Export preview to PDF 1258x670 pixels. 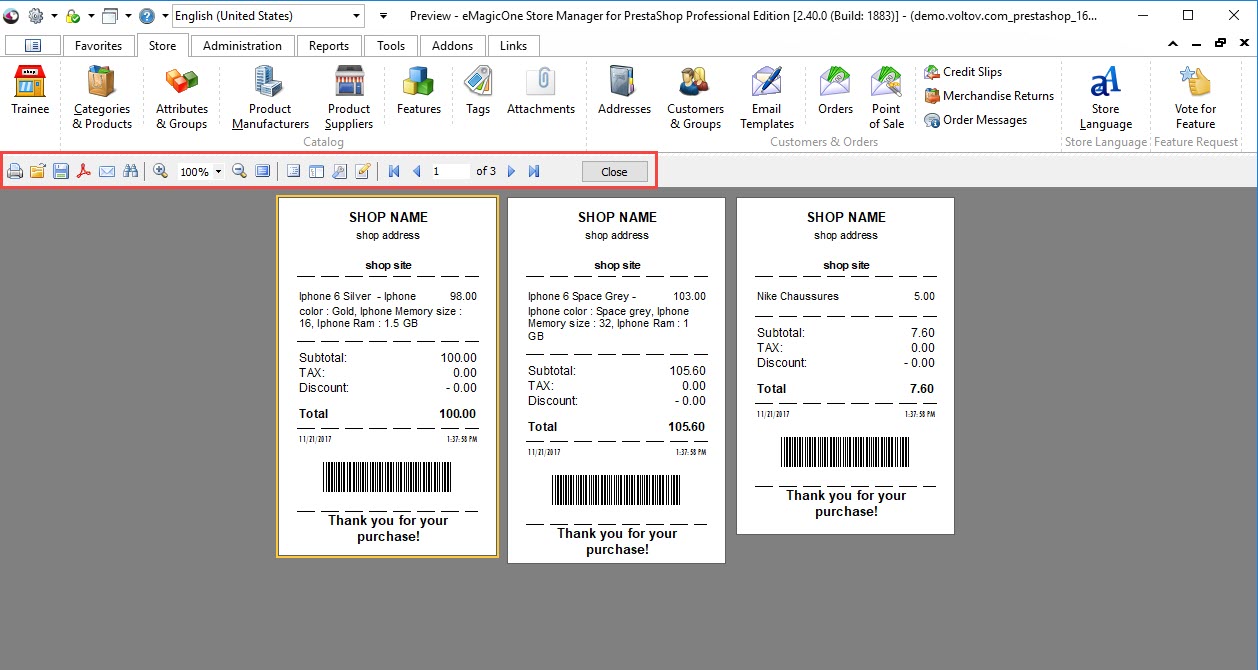[x=84, y=171]
